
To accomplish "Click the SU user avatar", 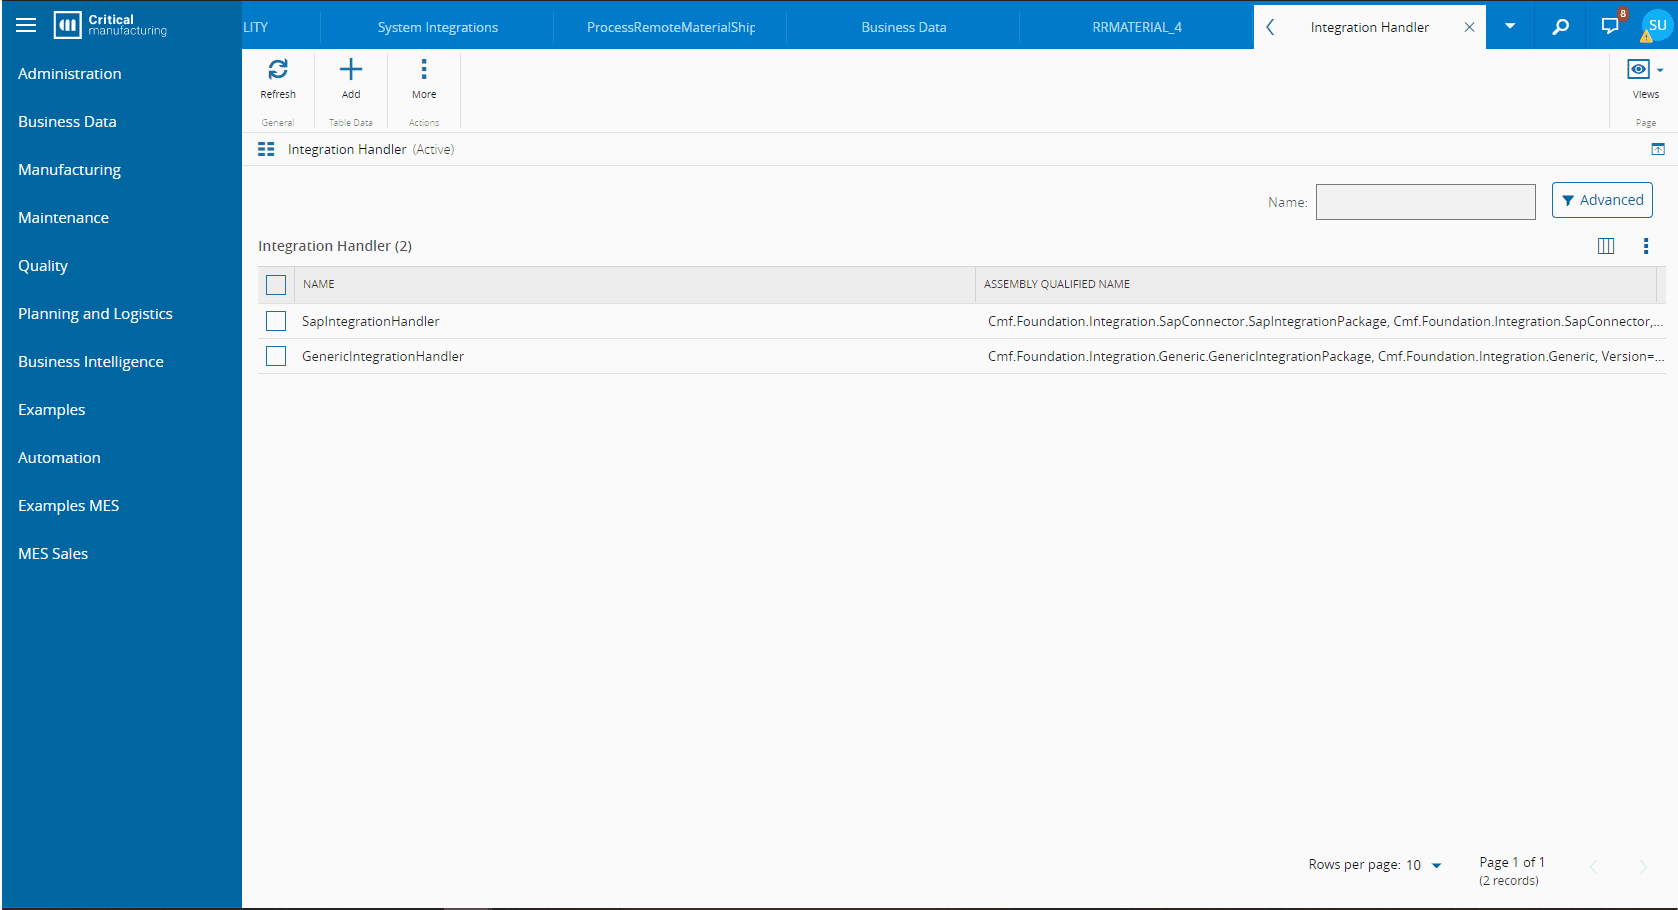I will pos(1657,25).
